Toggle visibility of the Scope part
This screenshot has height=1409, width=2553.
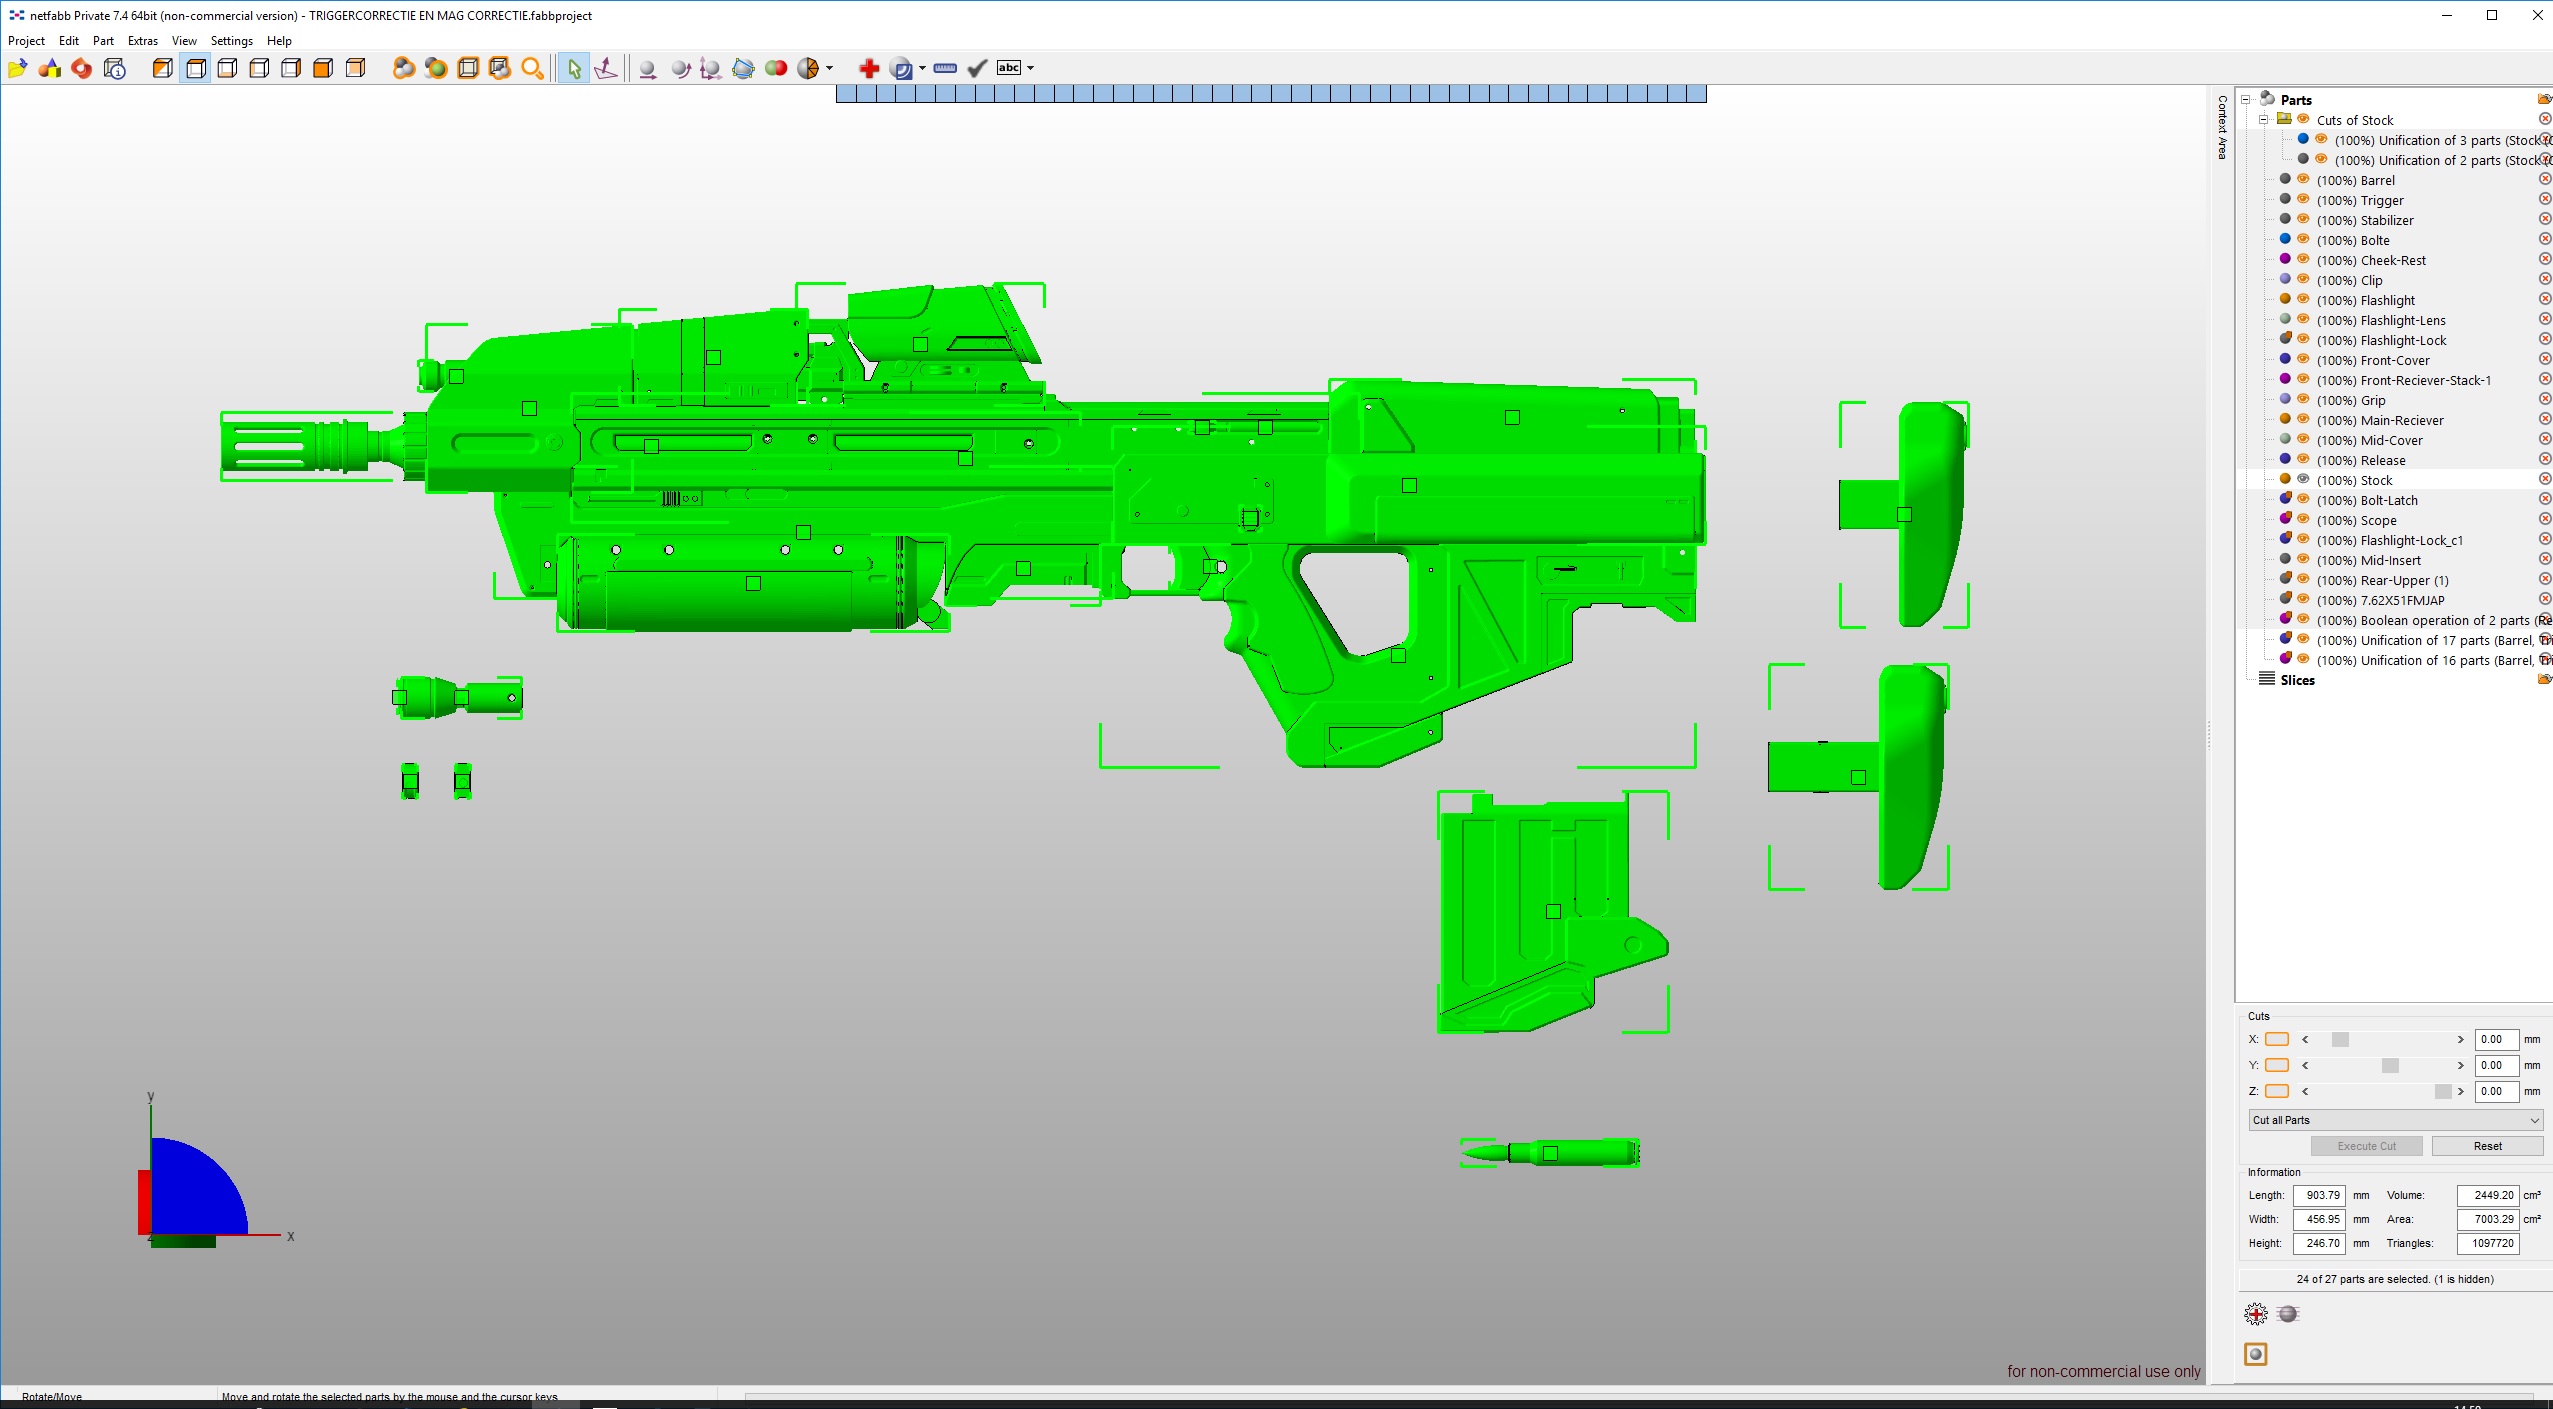point(2303,520)
